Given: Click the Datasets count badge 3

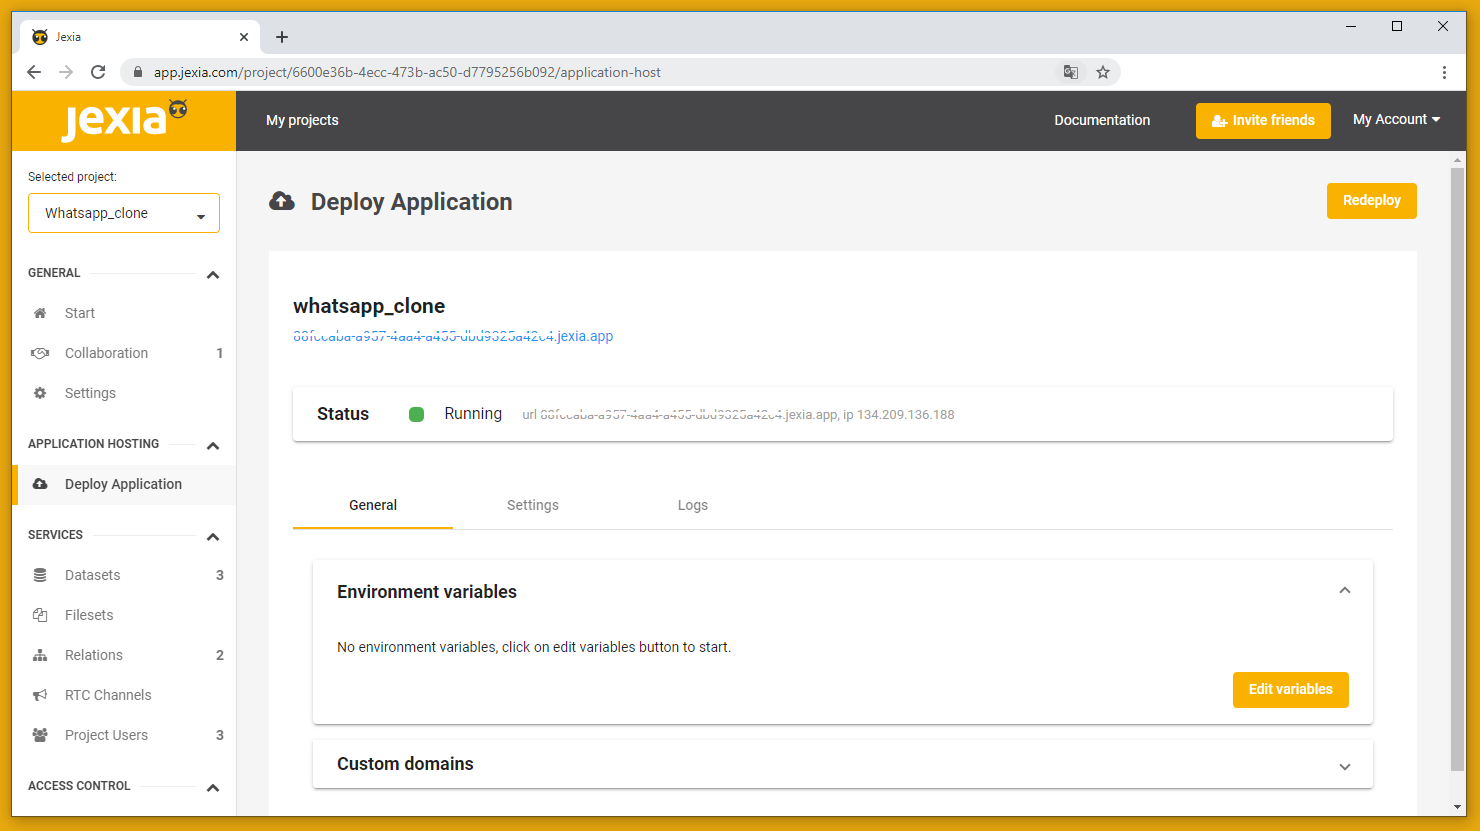Looking at the screenshot, I should pos(220,575).
